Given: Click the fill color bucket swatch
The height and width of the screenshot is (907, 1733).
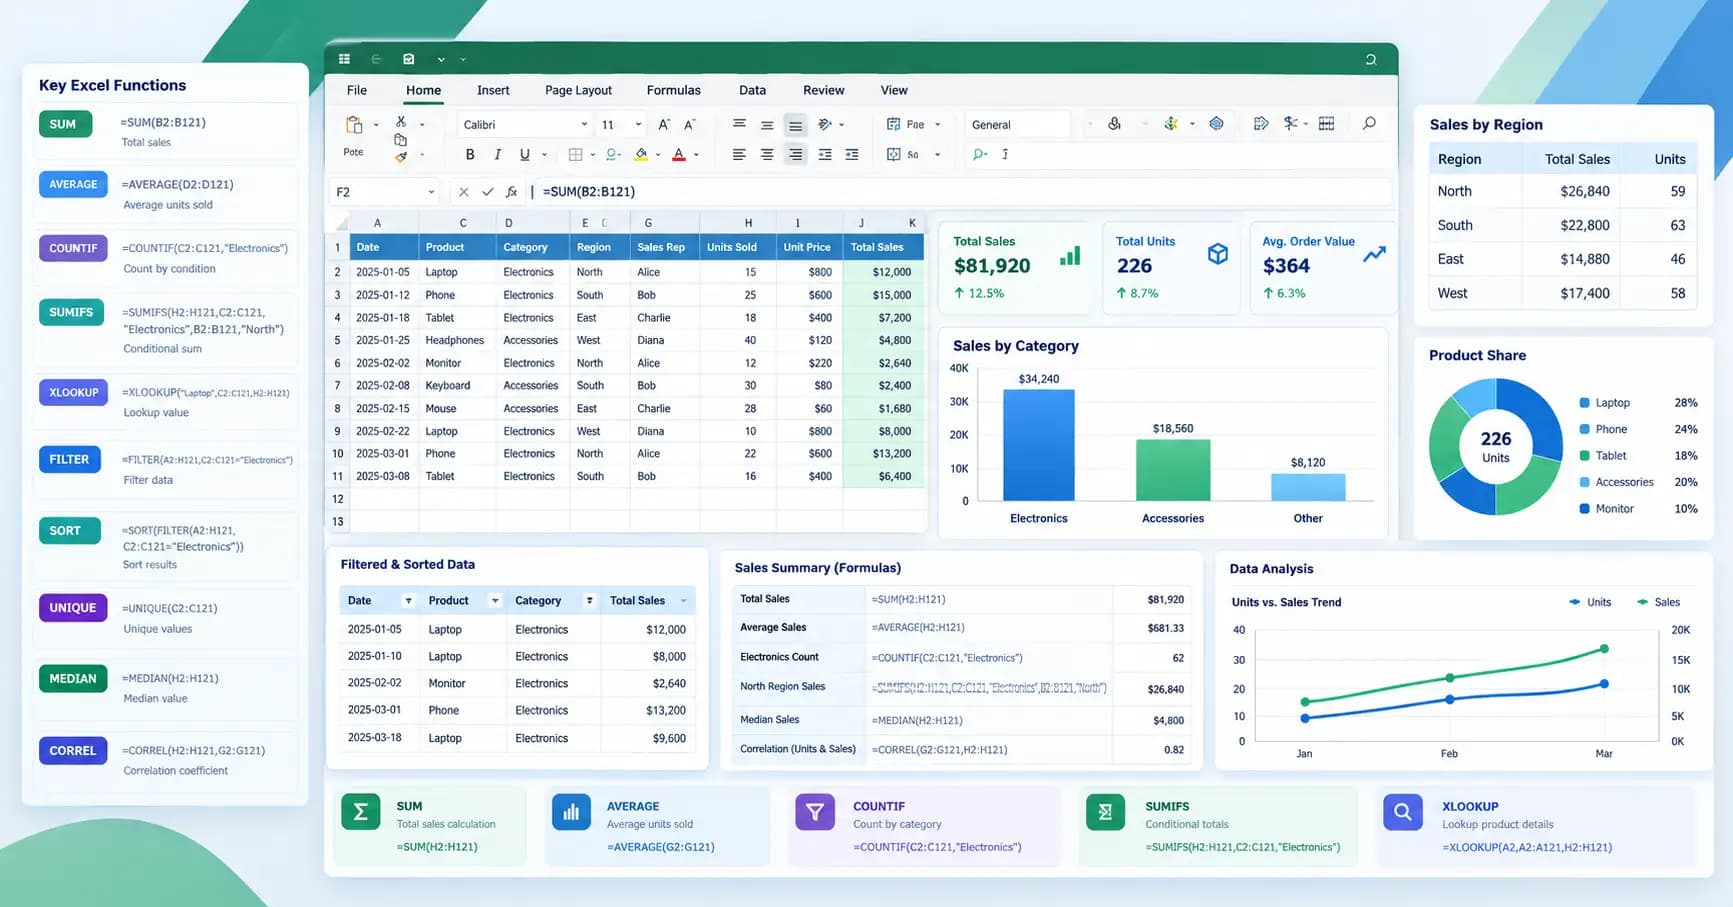Looking at the screenshot, I should click(x=641, y=155).
